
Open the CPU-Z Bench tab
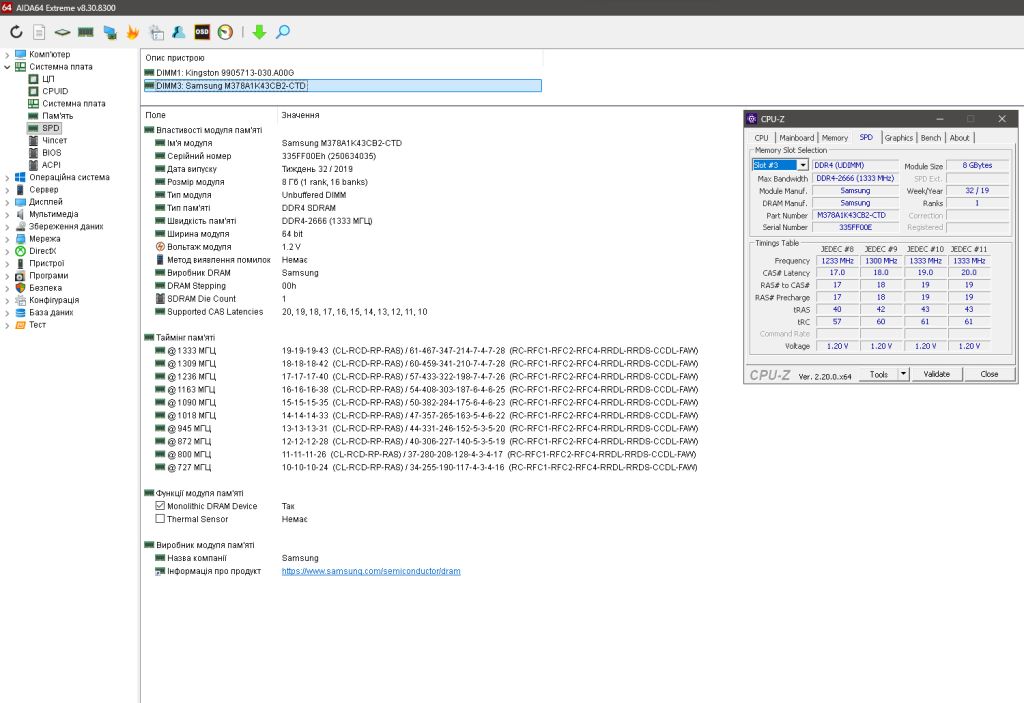(931, 138)
